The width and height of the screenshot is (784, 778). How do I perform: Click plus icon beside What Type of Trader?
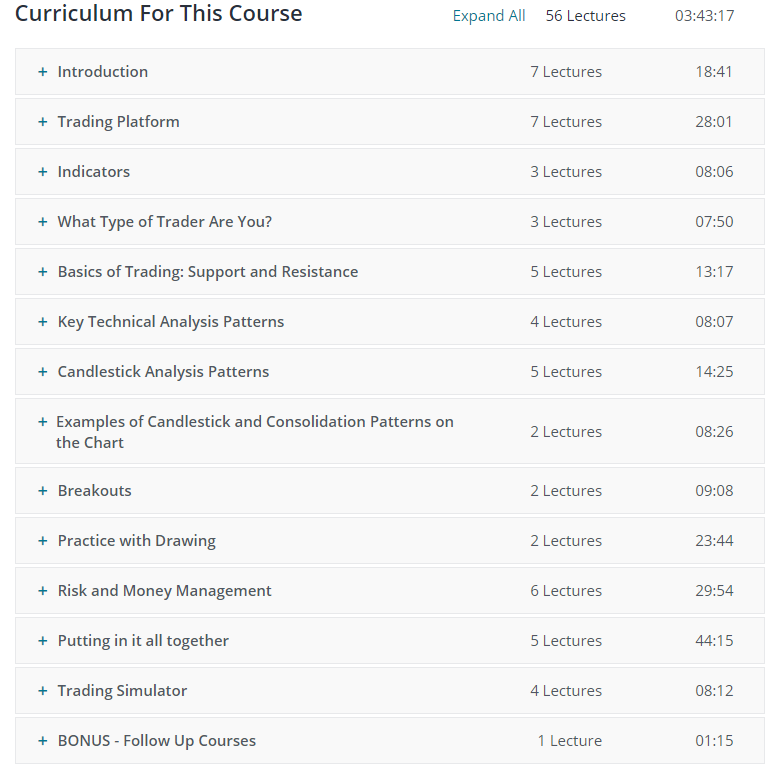43,222
